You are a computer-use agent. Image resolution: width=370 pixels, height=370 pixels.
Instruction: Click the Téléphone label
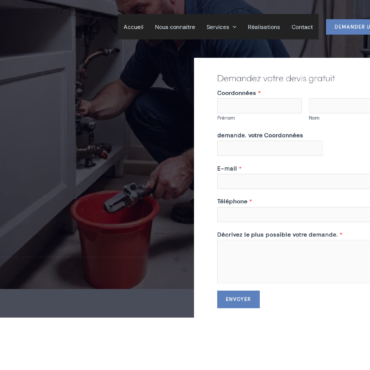[232, 201]
